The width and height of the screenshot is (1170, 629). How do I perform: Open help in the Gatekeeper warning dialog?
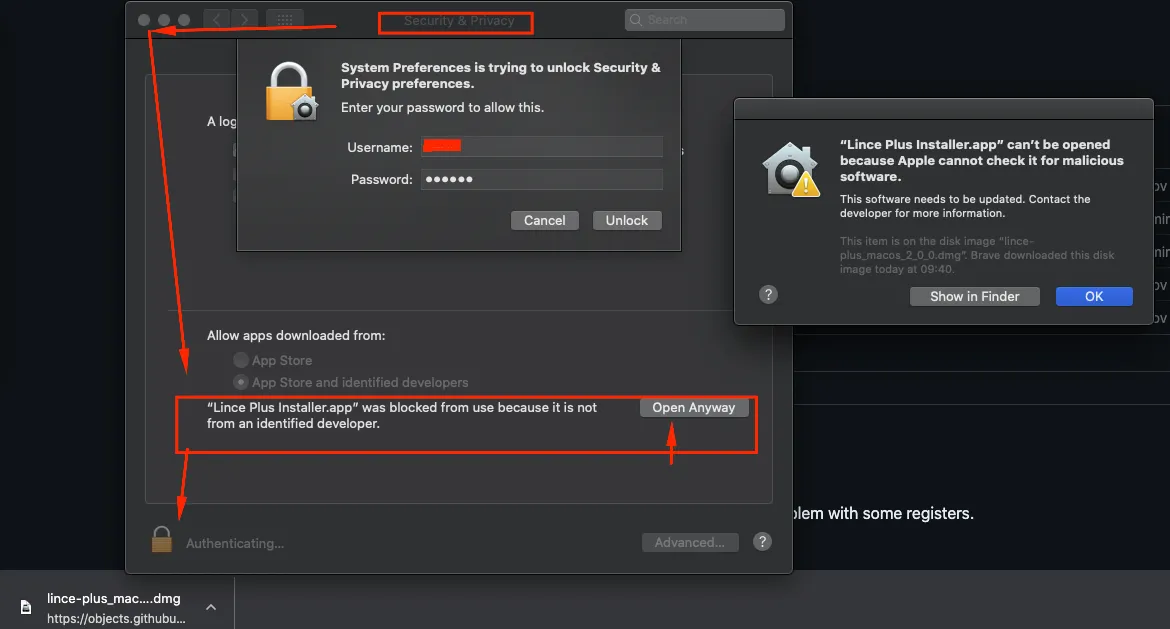768,295
